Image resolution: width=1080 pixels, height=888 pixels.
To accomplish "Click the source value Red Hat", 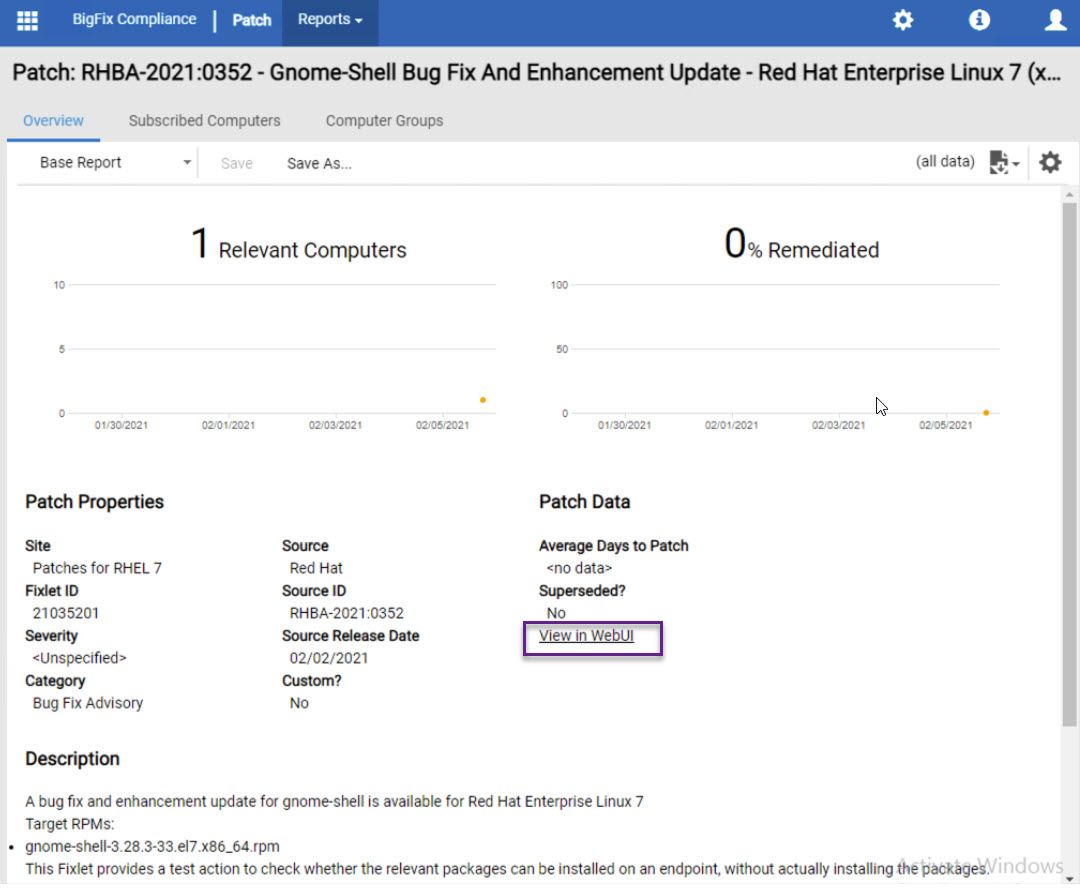I will [316, 568].
